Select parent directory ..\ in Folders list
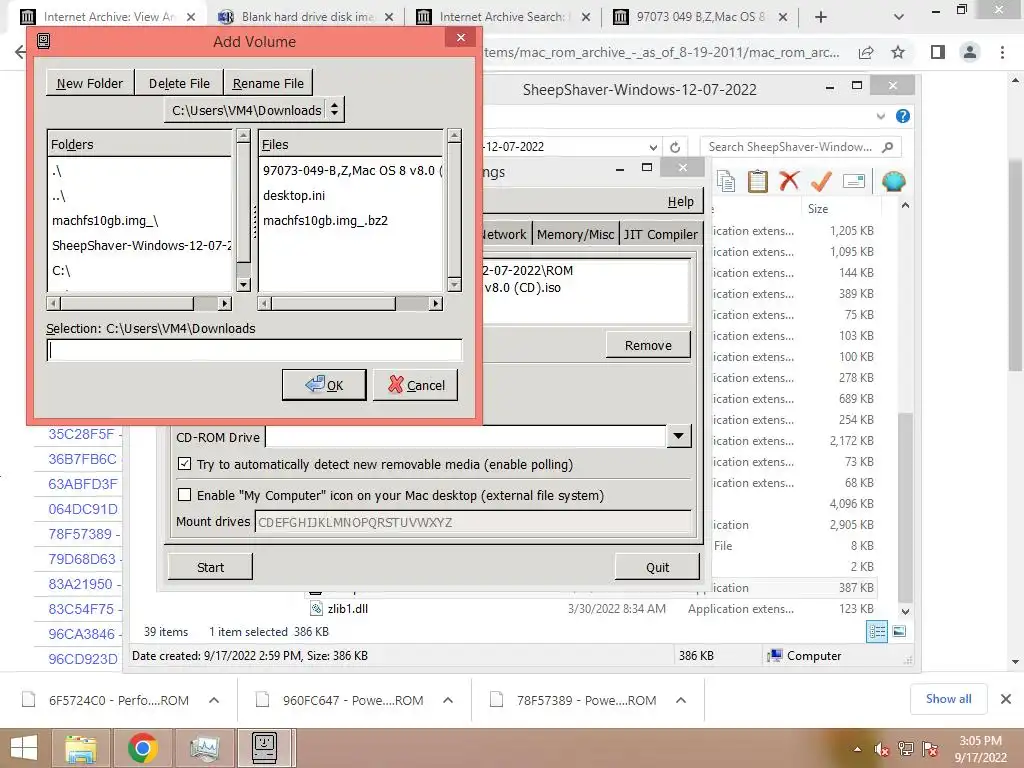Viewport: 1024px width, 768px height. 59,195
